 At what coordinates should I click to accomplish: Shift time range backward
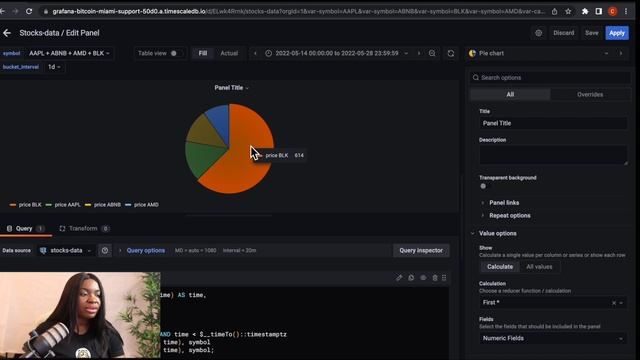click(x=256, y=53)
